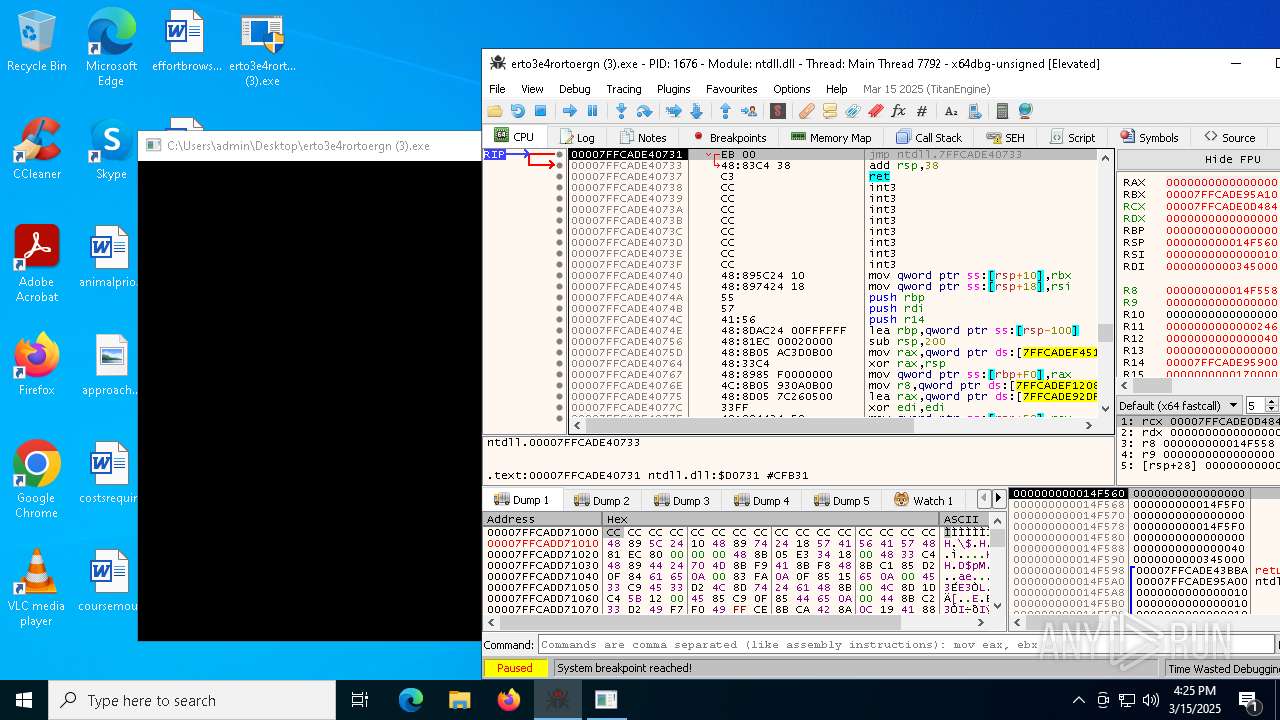Open the Debug menu
Image resolution: width=1280 pixels, height=720 pixels.
pyautogui.click(x=575, y=89)
